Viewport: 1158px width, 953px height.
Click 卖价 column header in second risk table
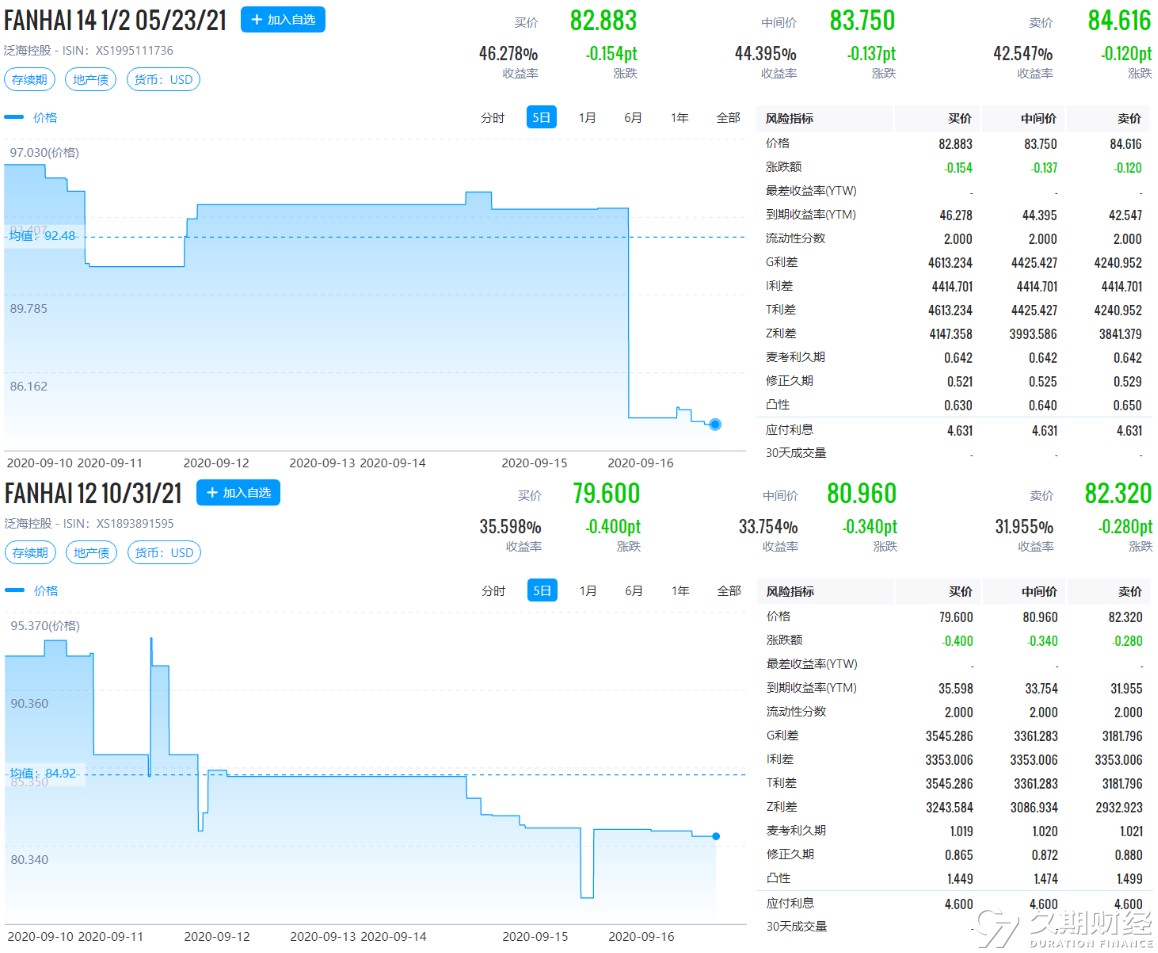pyautogui.click(x=1130, y=592)
